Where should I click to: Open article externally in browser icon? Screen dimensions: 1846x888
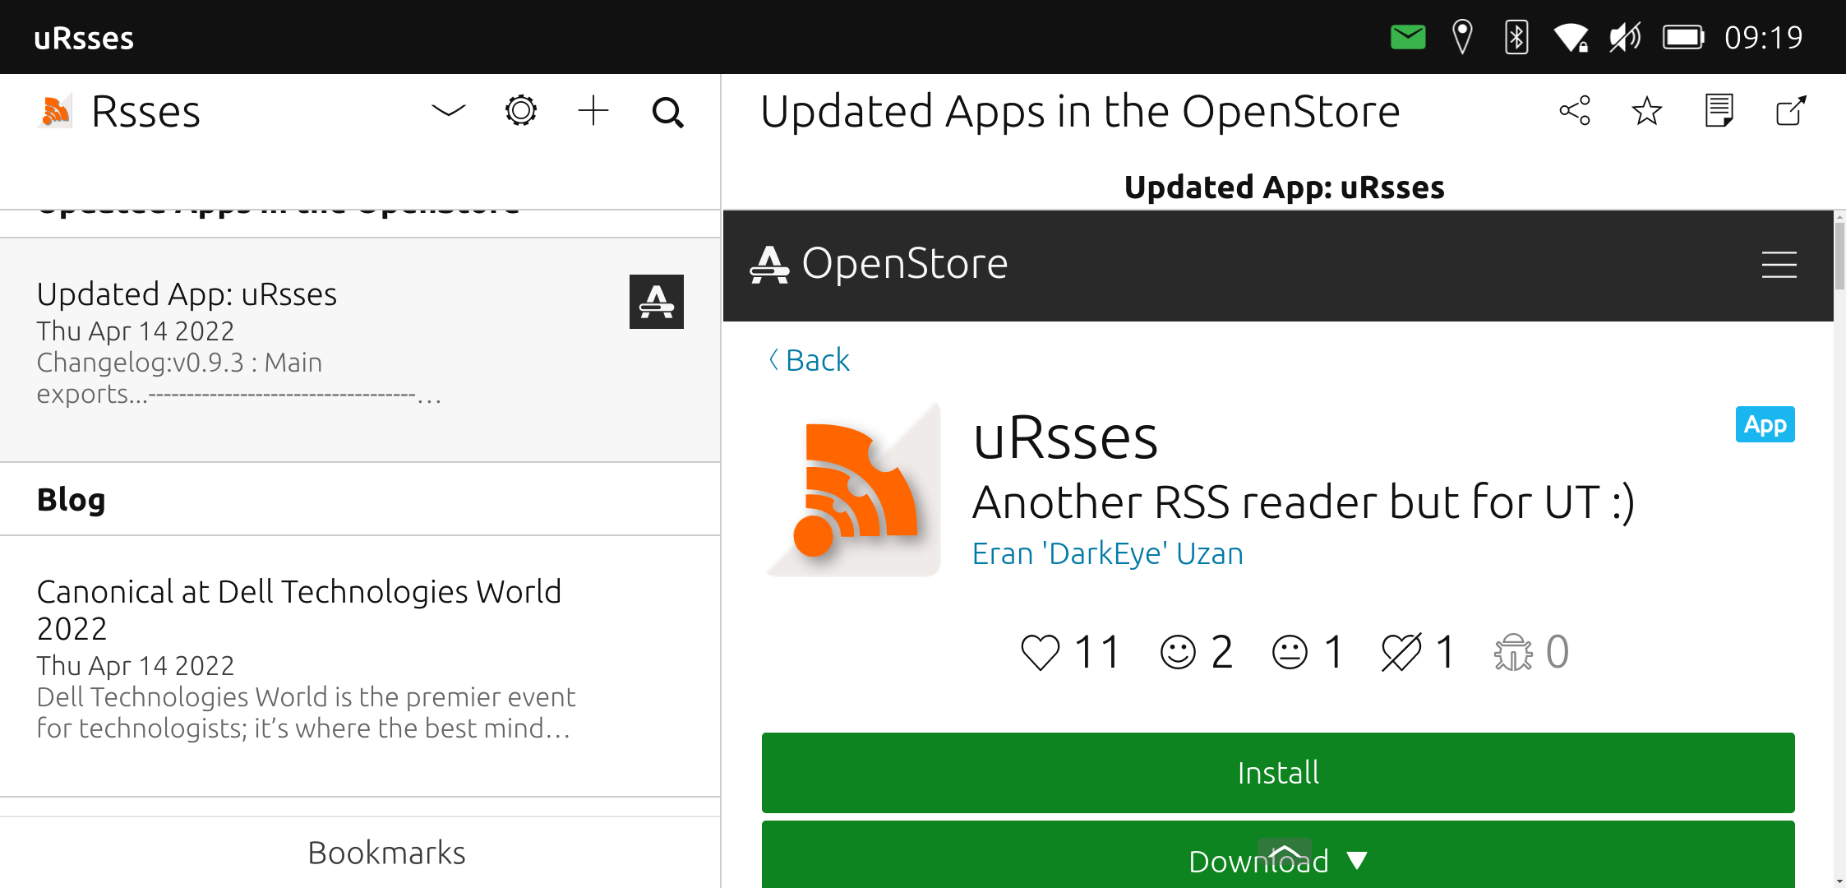click(1791, 111)
